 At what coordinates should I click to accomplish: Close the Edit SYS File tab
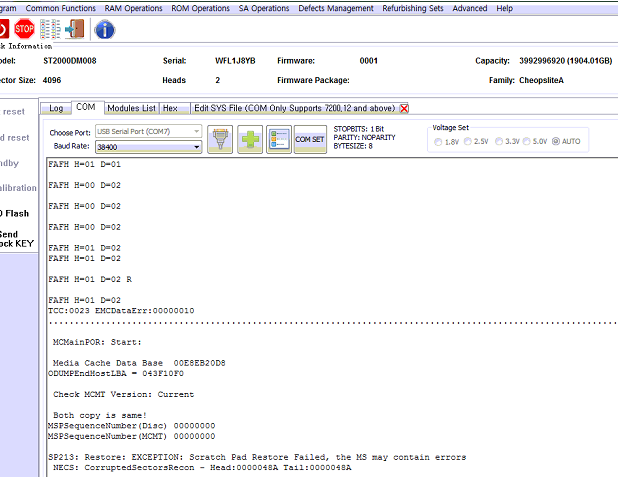[x=404, y=108]
